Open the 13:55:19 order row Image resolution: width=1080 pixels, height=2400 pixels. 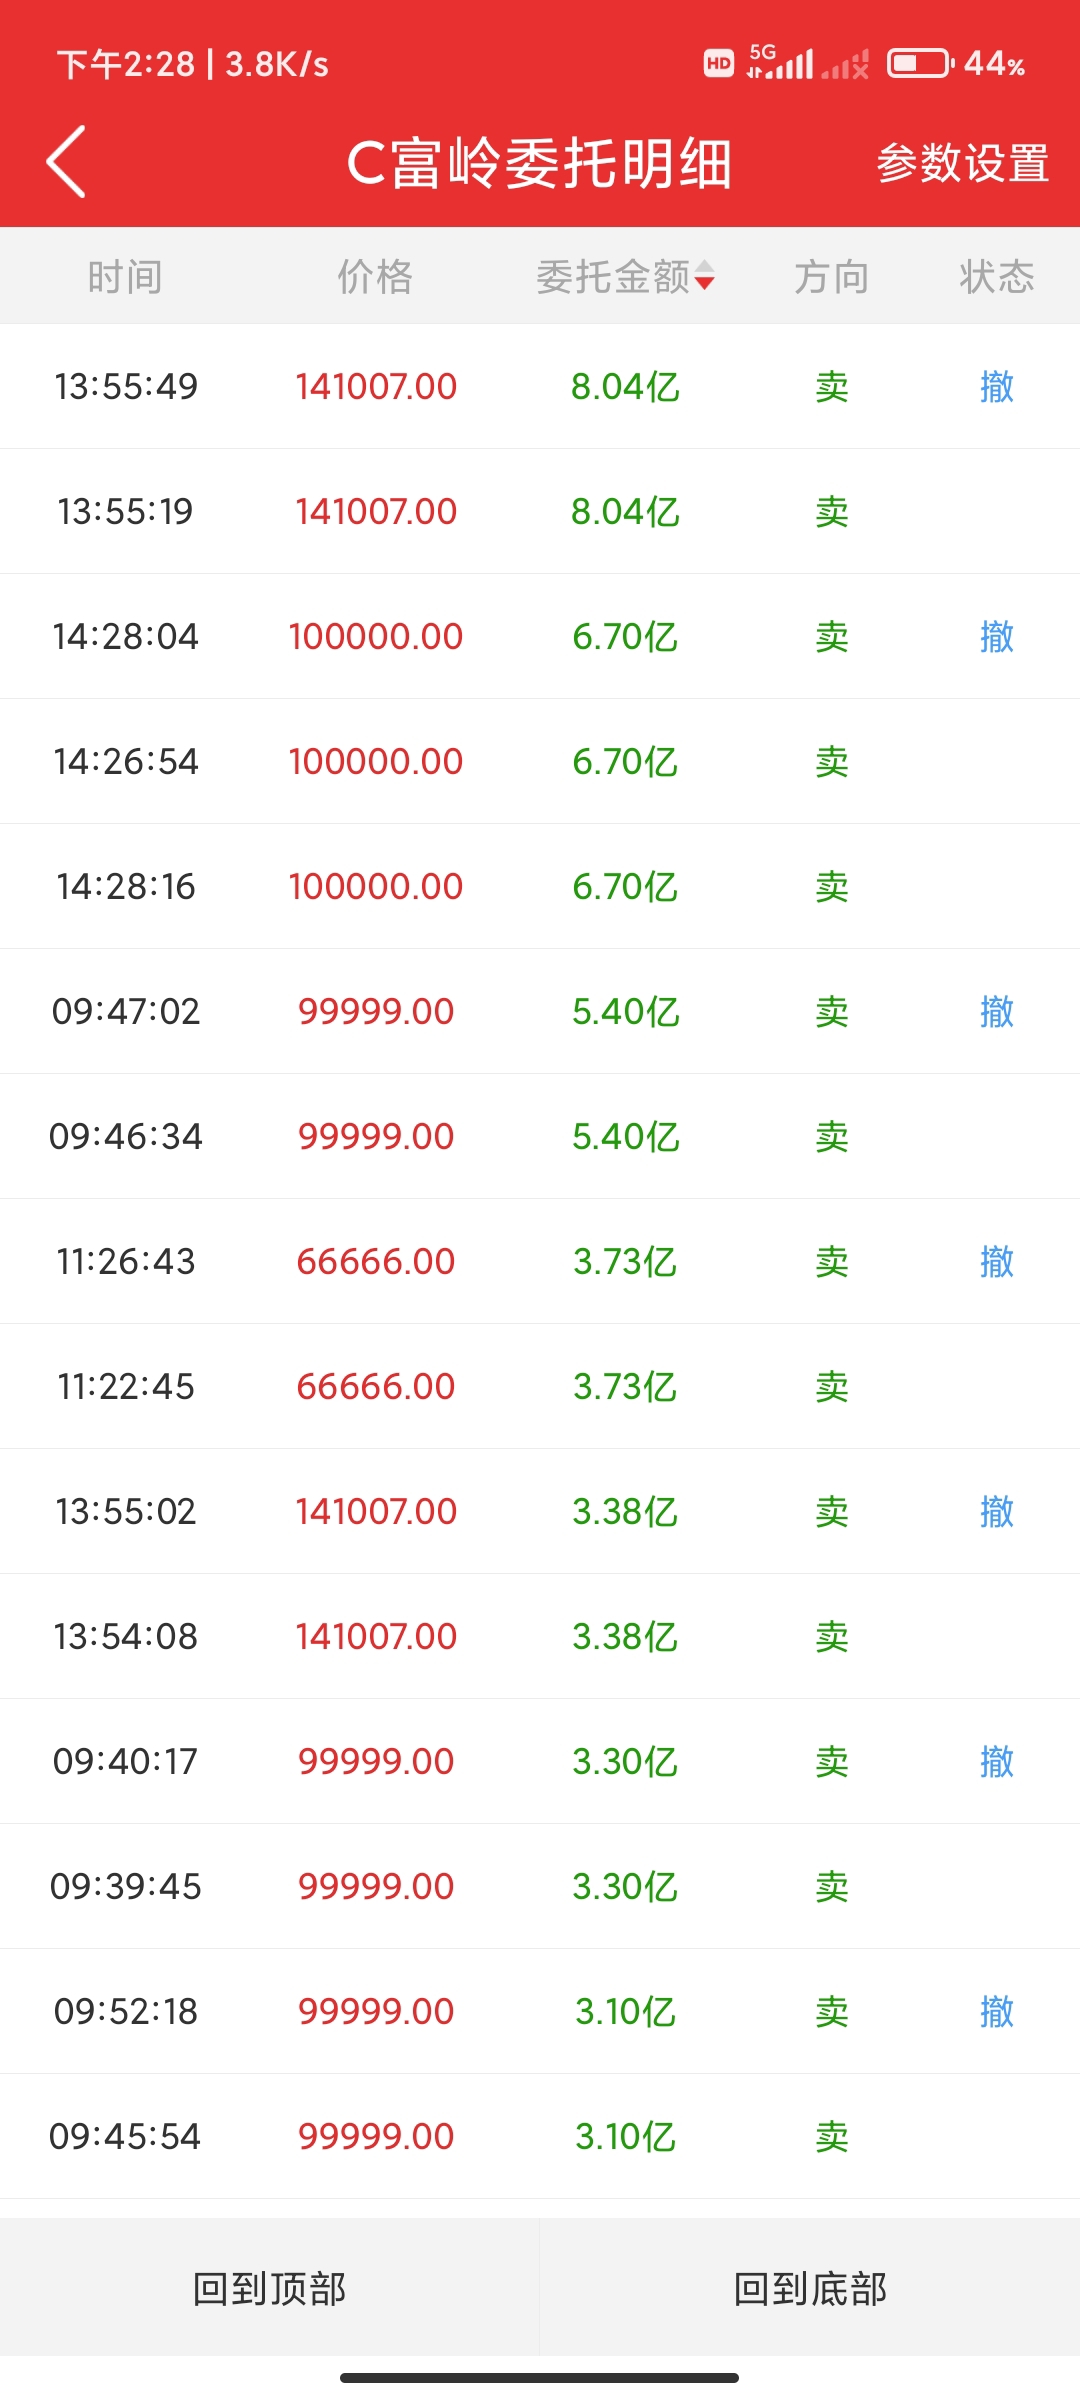coord(540,511)
